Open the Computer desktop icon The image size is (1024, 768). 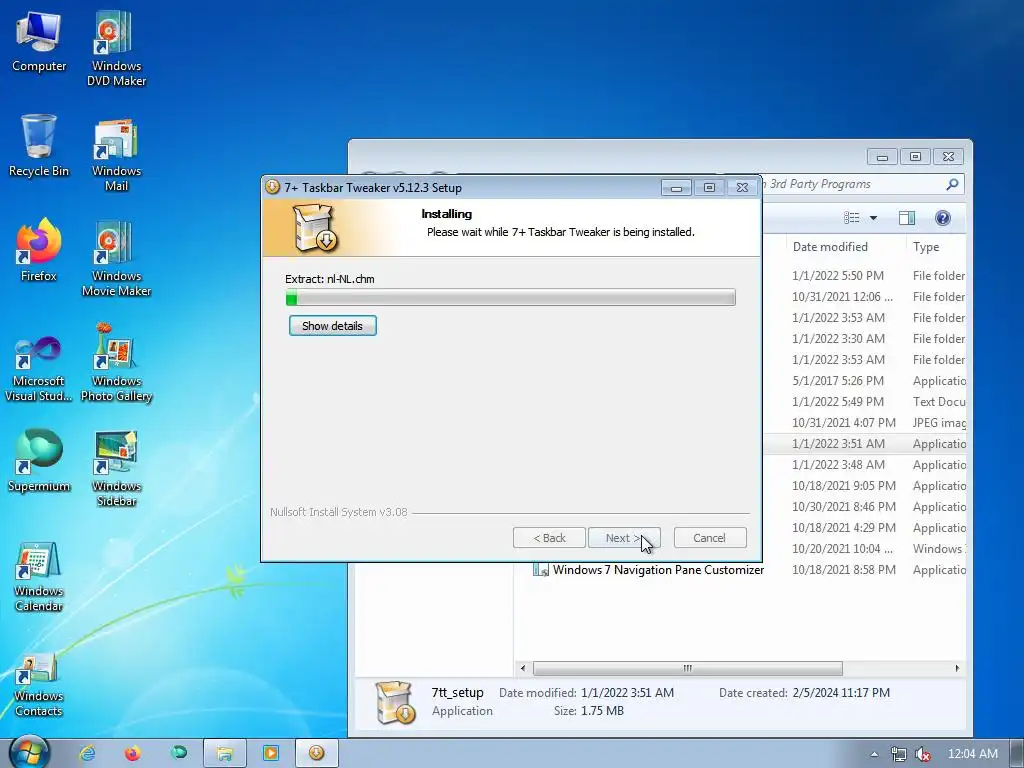39,40
